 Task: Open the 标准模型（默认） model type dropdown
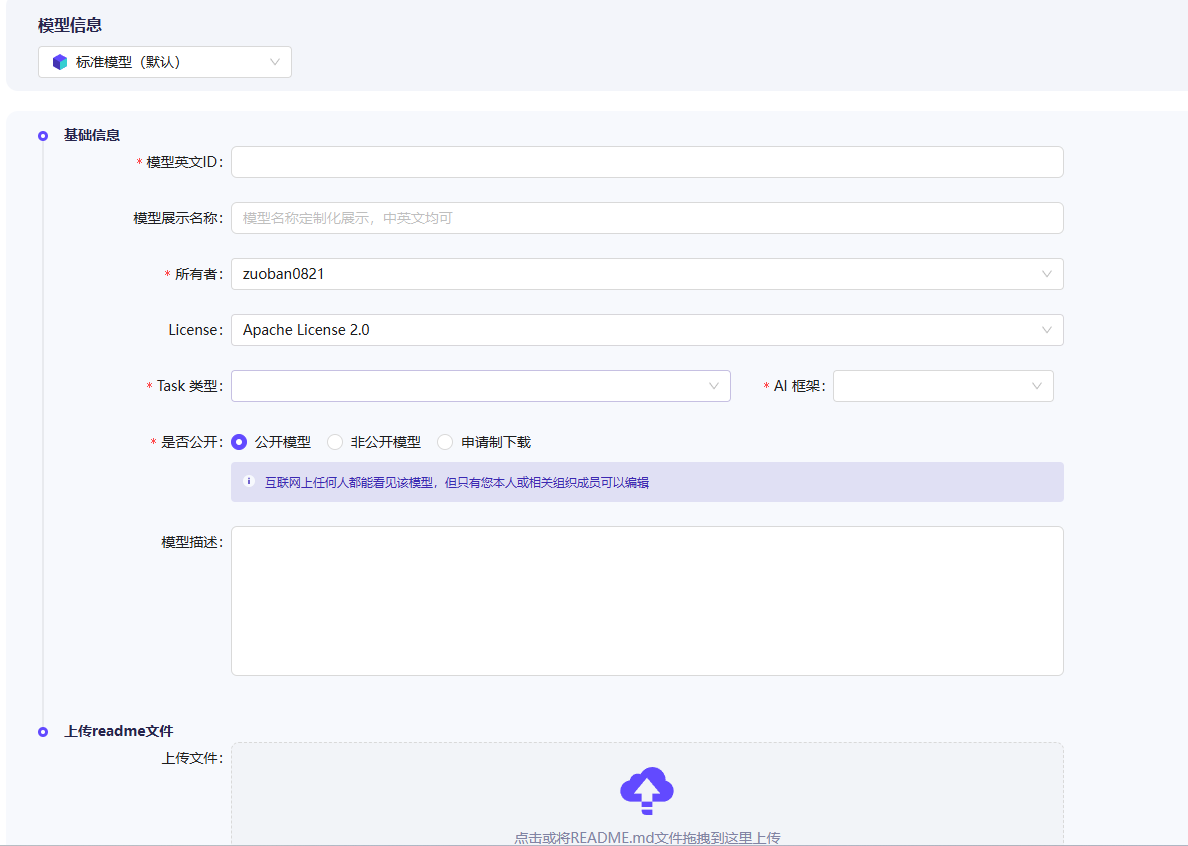click(x=165, y=62)
